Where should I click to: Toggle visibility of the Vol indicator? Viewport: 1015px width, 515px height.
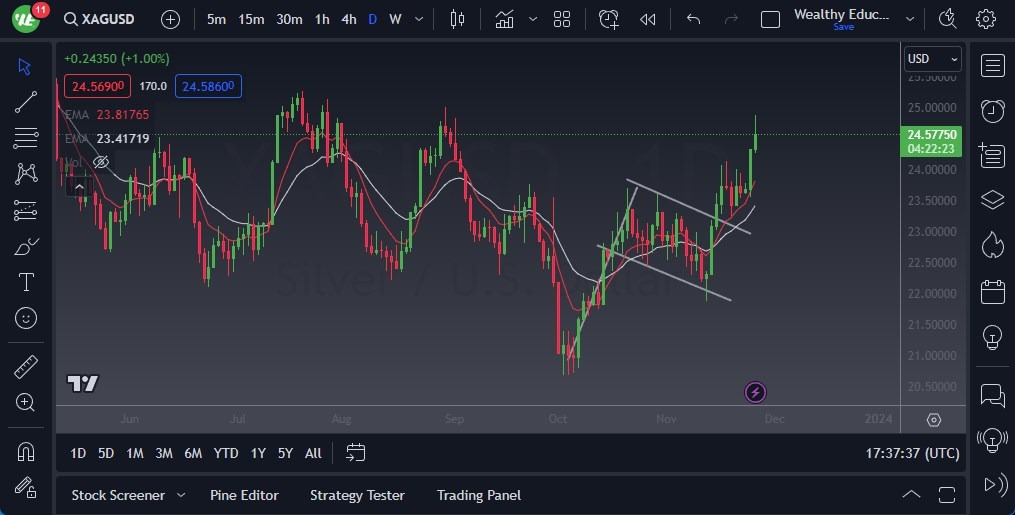click(x=100, y=162)
